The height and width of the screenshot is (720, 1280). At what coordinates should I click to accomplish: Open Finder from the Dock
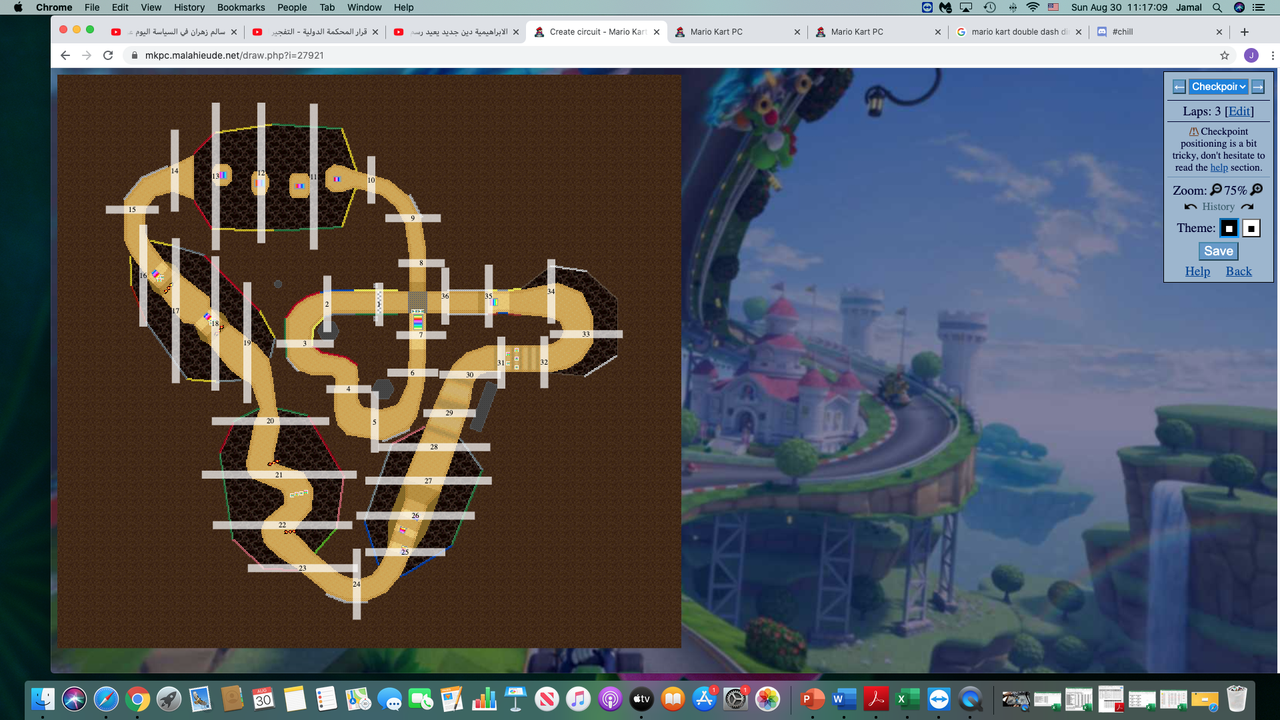pos(43,699)
